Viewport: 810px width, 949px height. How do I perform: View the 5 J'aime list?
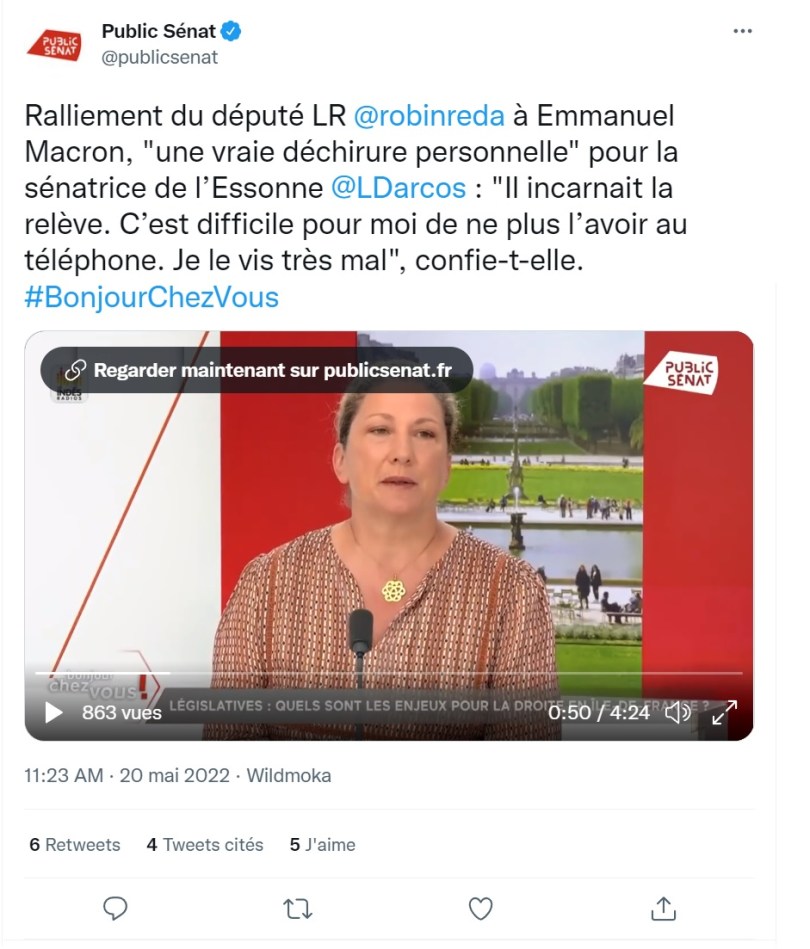tap(322, 844)
